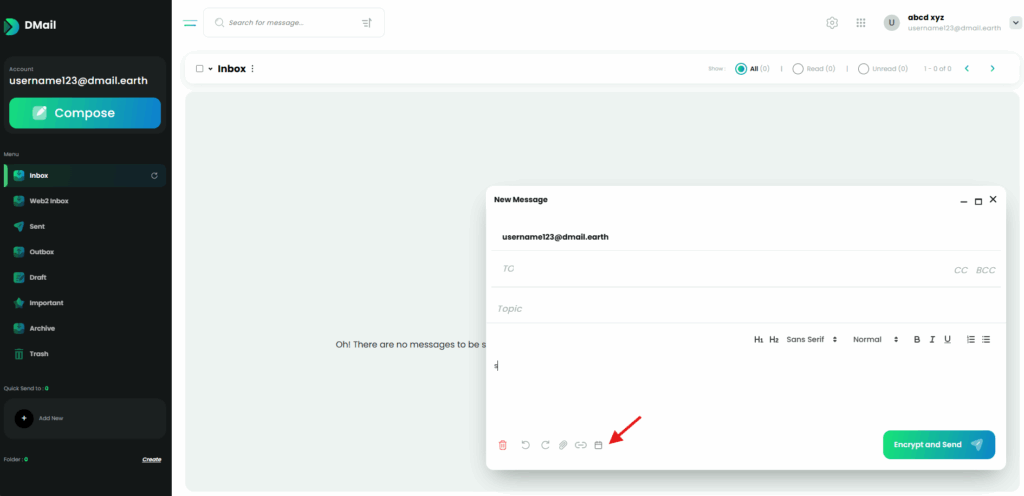Open the Normal text size dropdown

point(875,340)
